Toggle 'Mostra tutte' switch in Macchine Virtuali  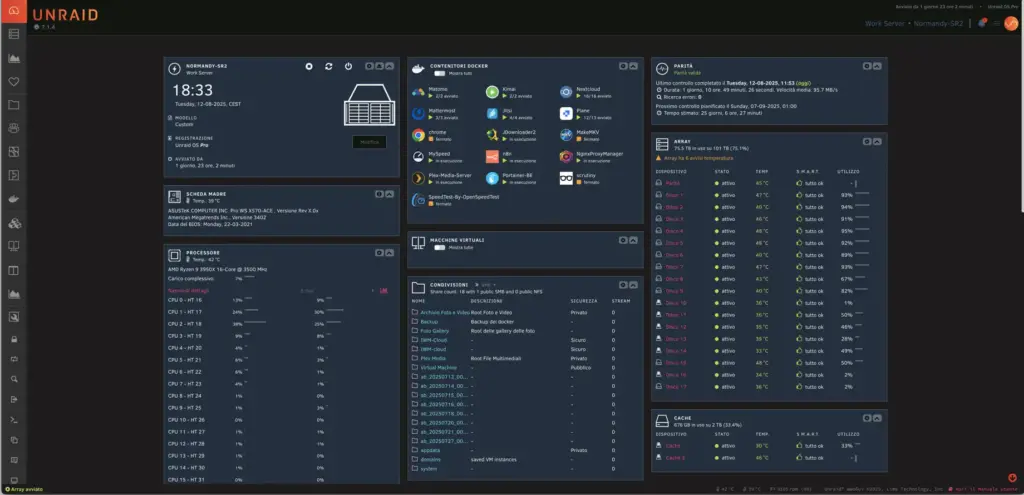(439, 247)
